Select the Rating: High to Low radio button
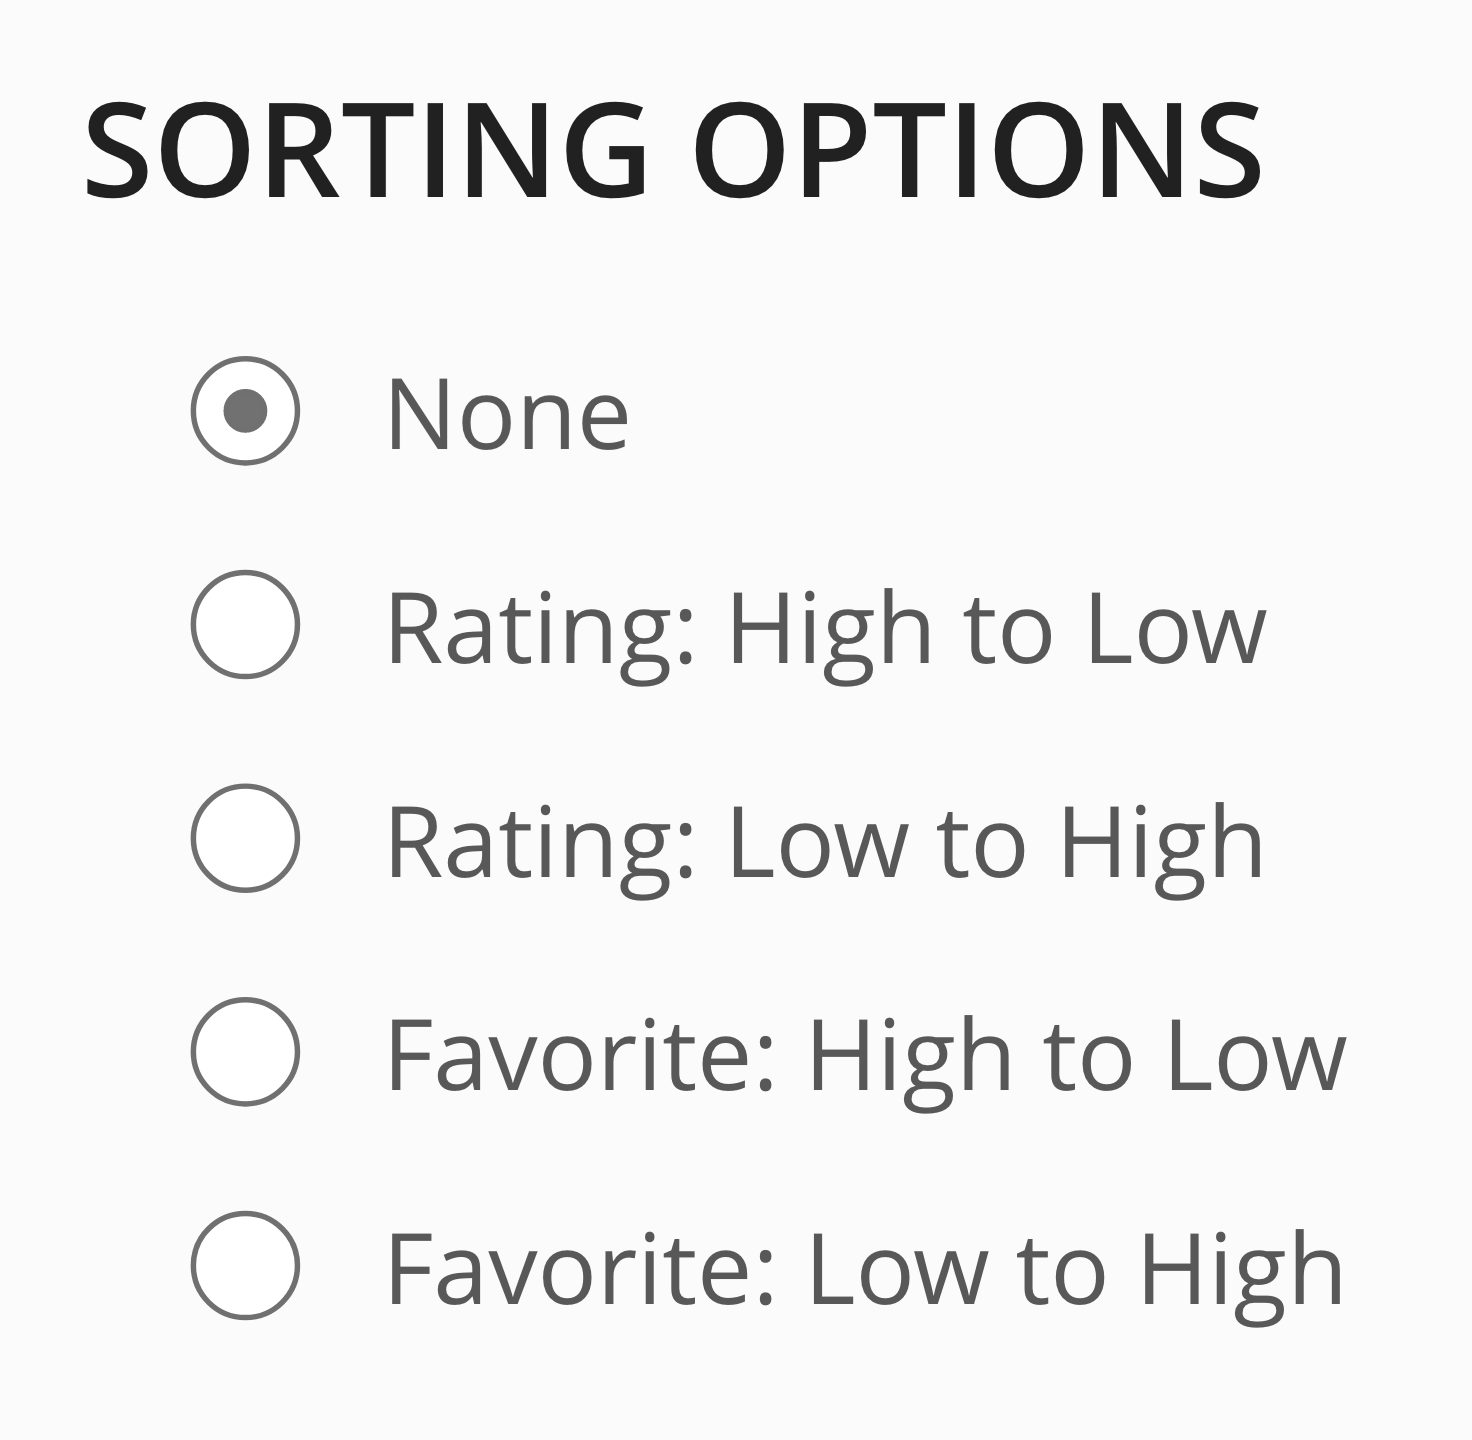The image size is (1472, 1440). [245, 624]
